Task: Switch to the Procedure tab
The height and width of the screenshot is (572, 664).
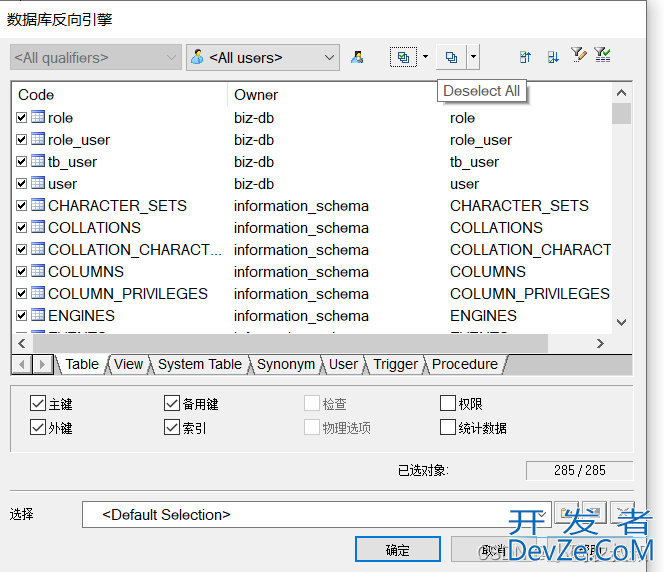Action: (465, 364)
